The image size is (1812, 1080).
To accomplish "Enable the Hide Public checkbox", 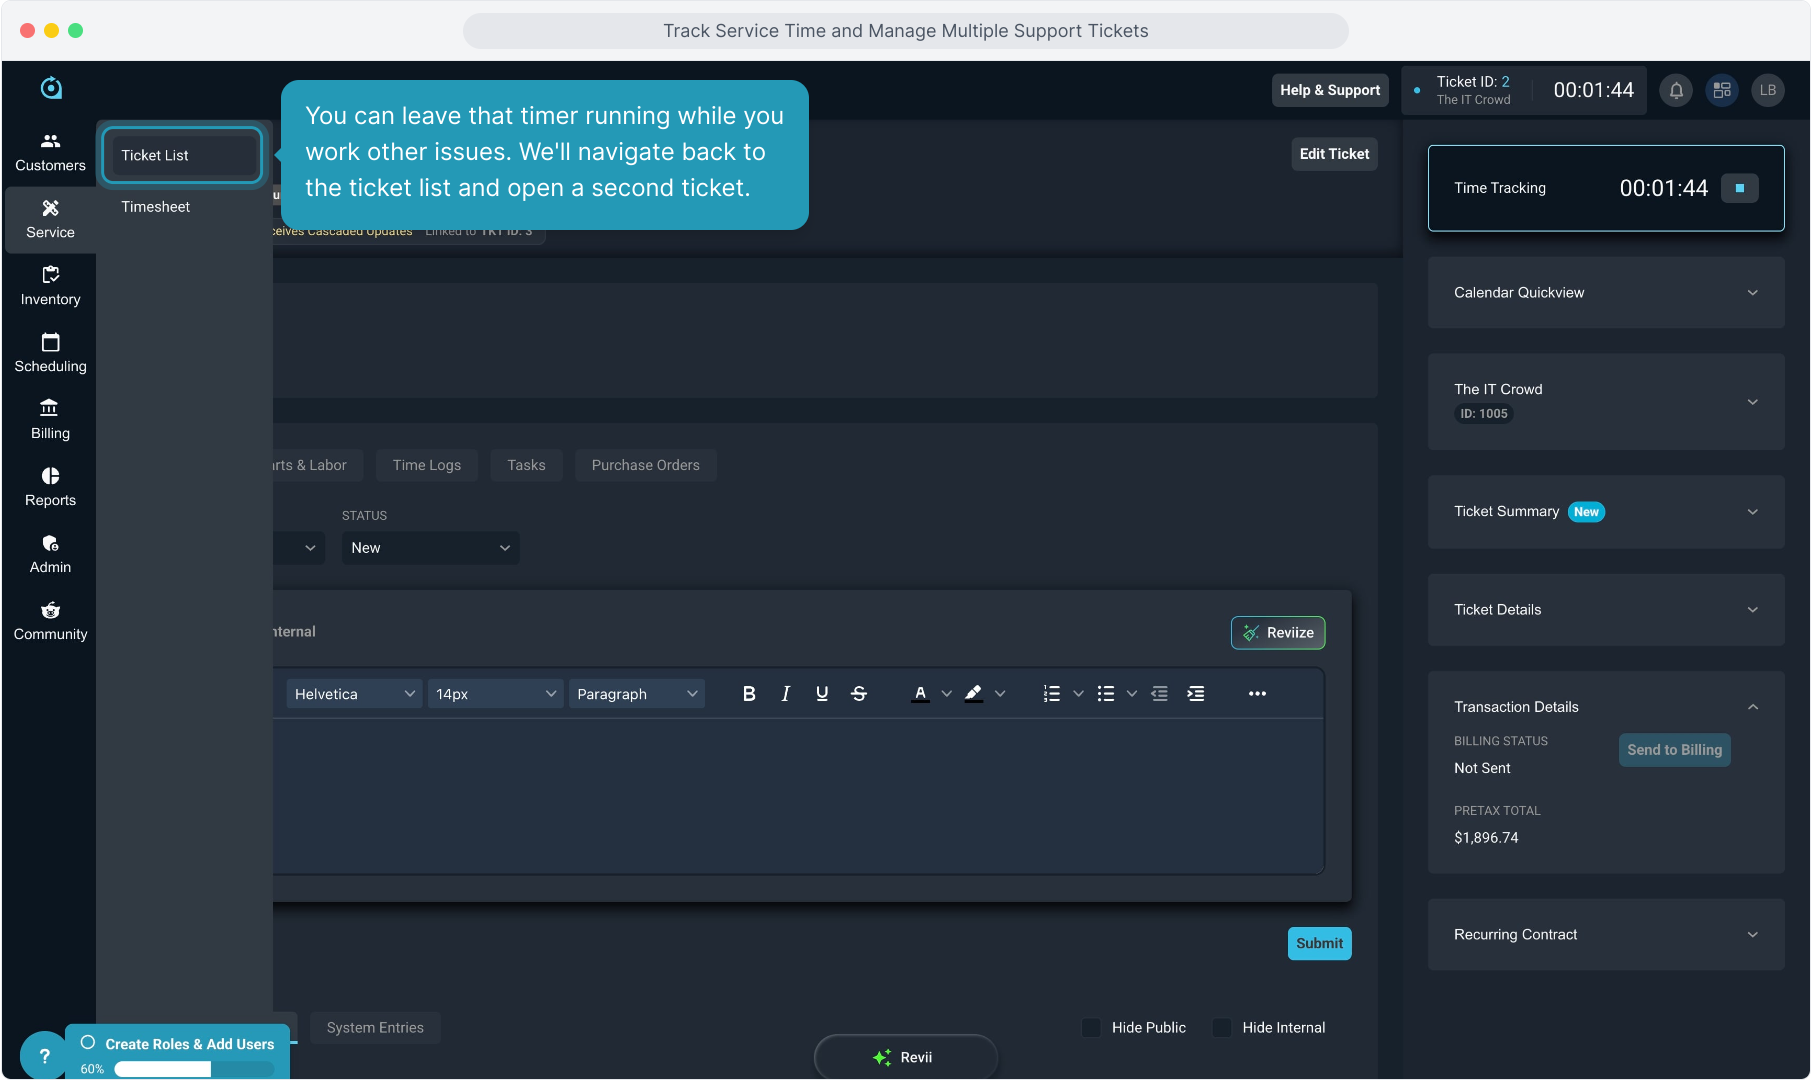I will pyautogui.click(x=1092, y=1028).
